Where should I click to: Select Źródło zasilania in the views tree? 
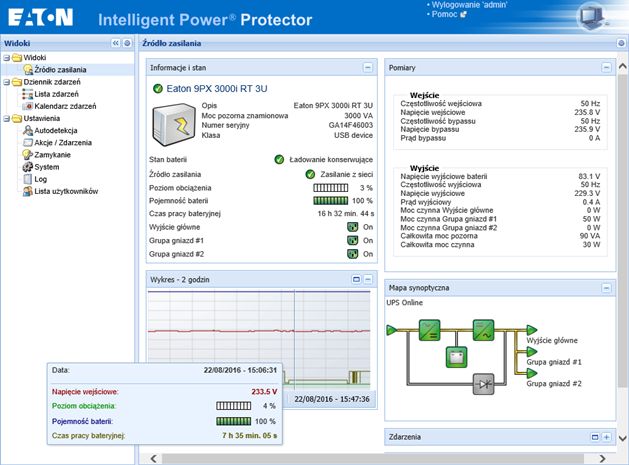[x=60, y=70]
